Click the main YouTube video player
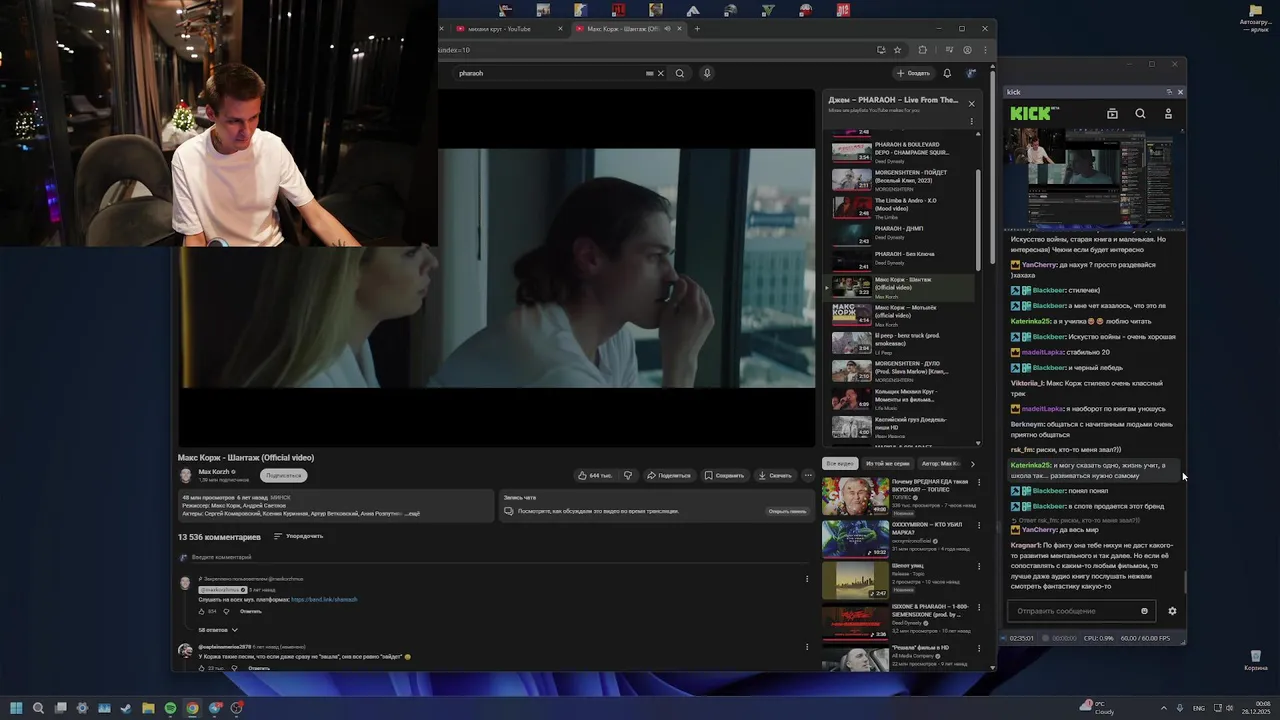This screenshot has height=720, width=1280. coord(496,268)
